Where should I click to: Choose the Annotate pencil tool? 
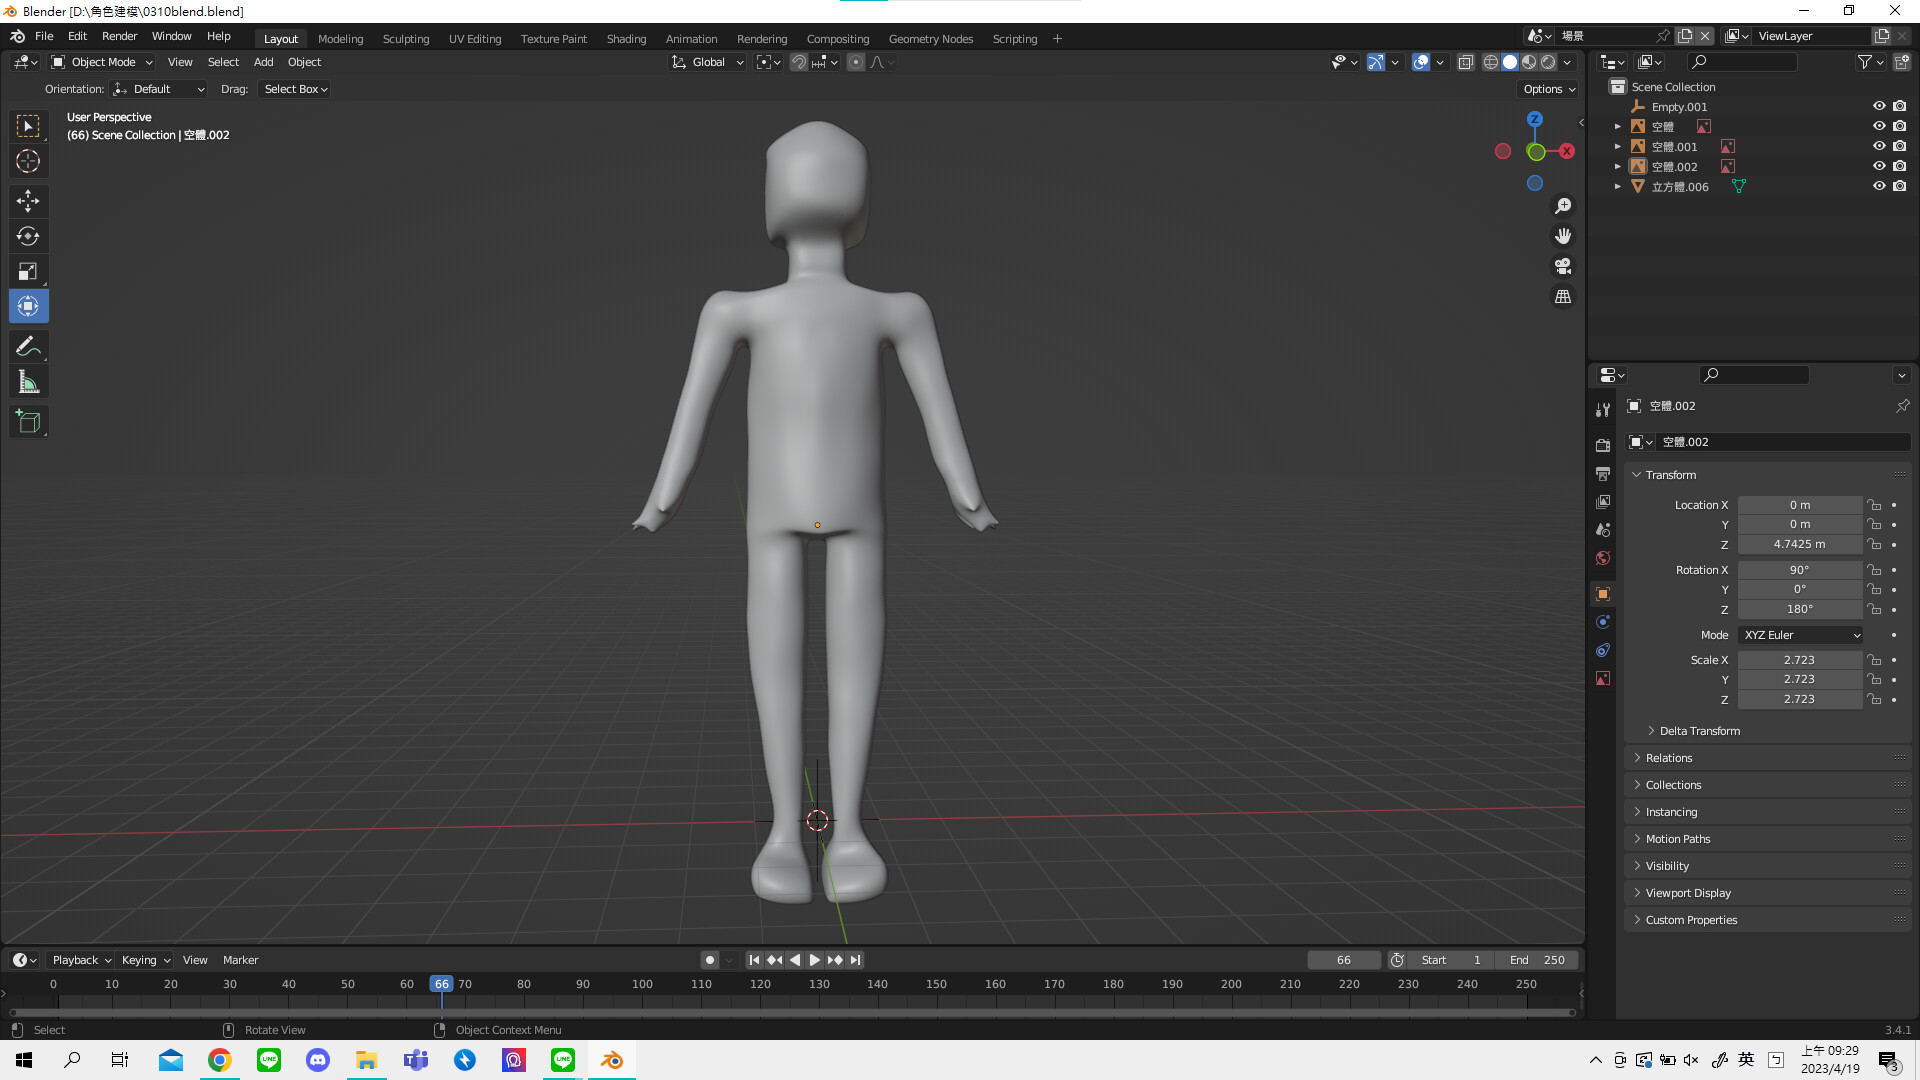pyautogui.click(x=28, y=347)
